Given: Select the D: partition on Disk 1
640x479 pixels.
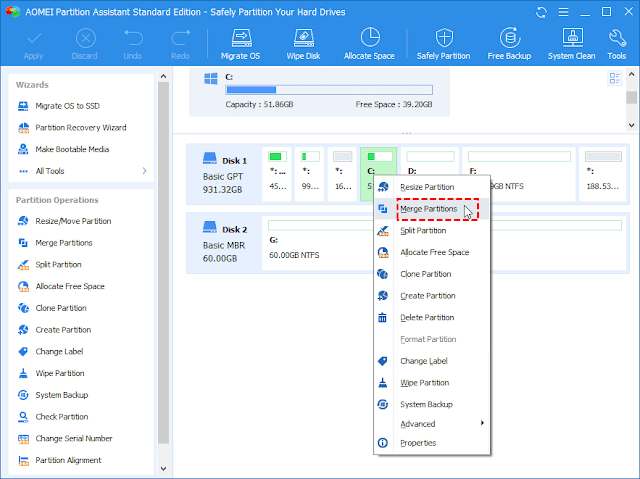Looking at the screenshot, I should click(x=430, y=162).
